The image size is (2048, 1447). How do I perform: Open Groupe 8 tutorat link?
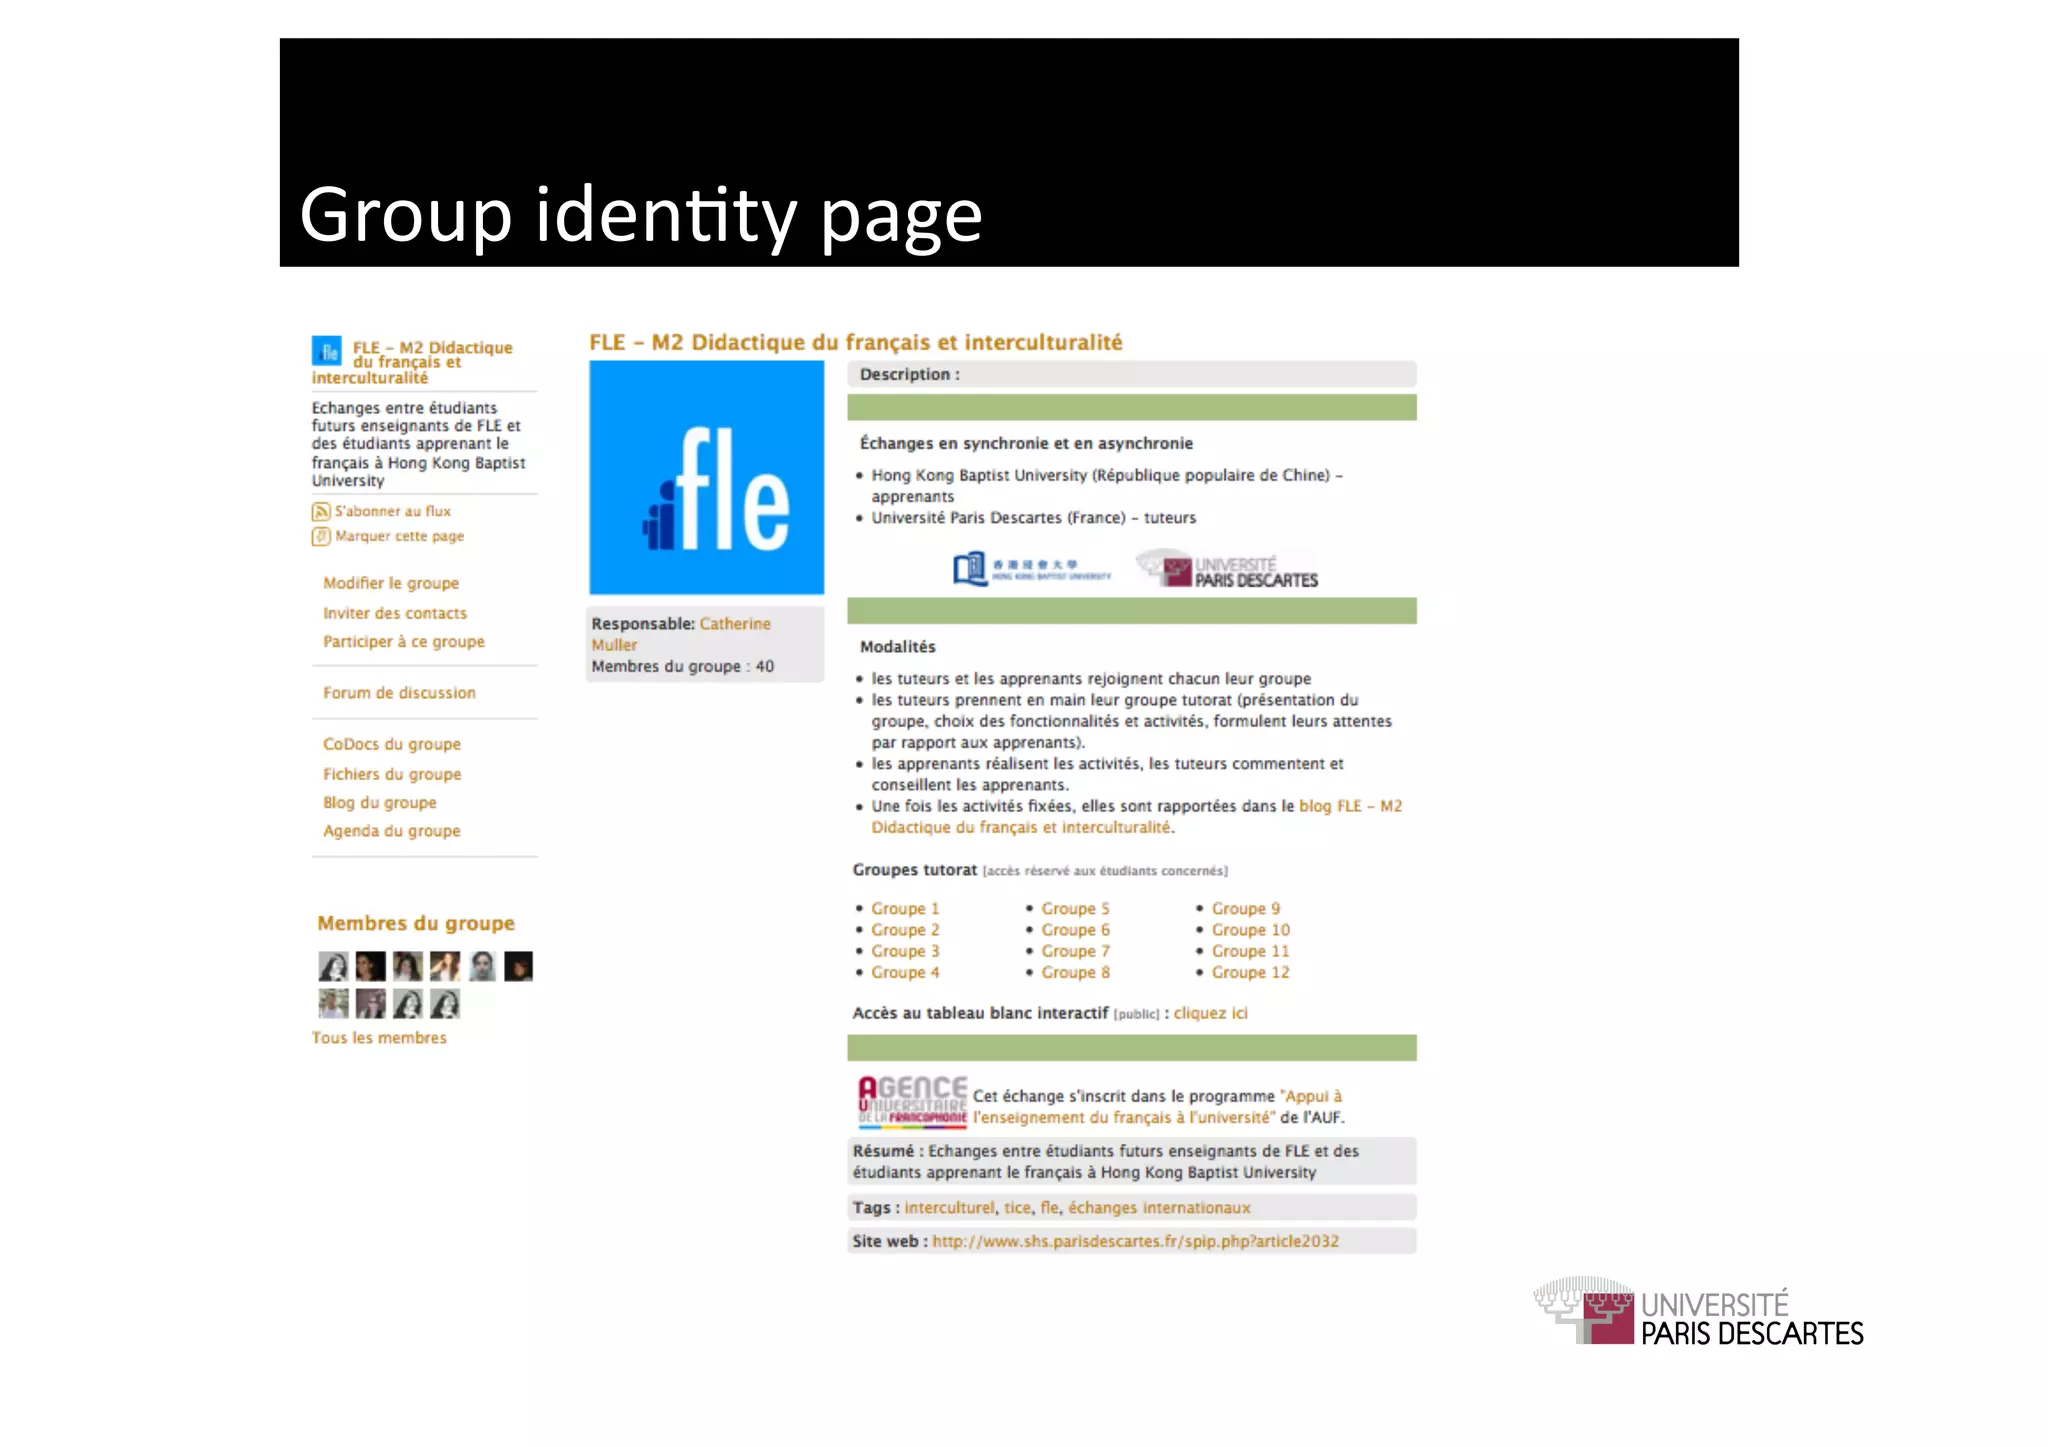coord(1076,972)
